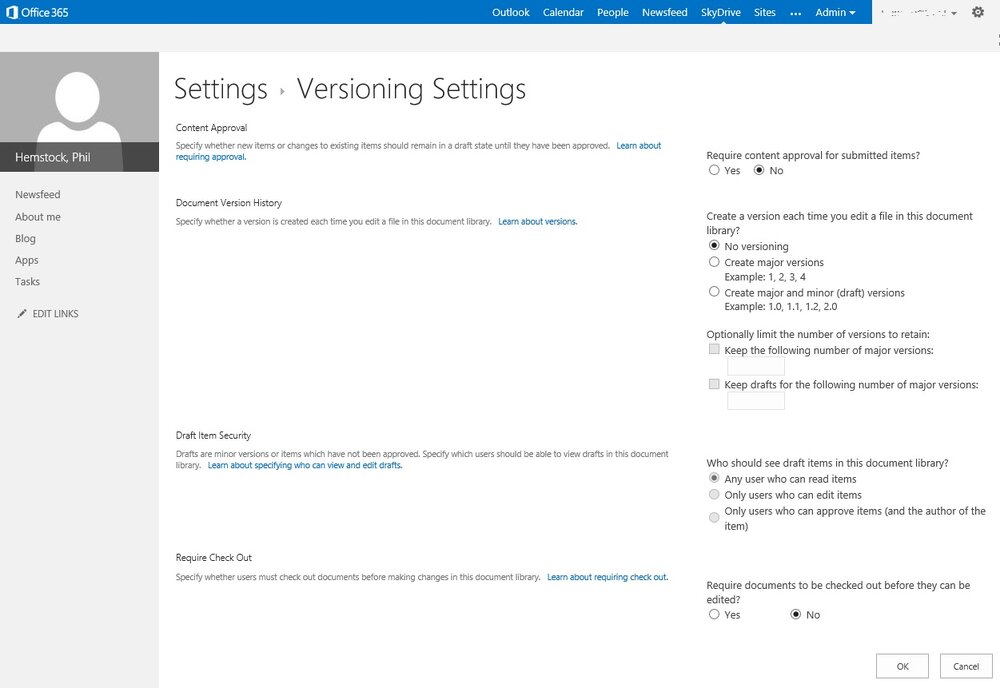Screen dimensions: 1000x688
Task: Choose the No versioning option
Action: (x=714, y=245)
